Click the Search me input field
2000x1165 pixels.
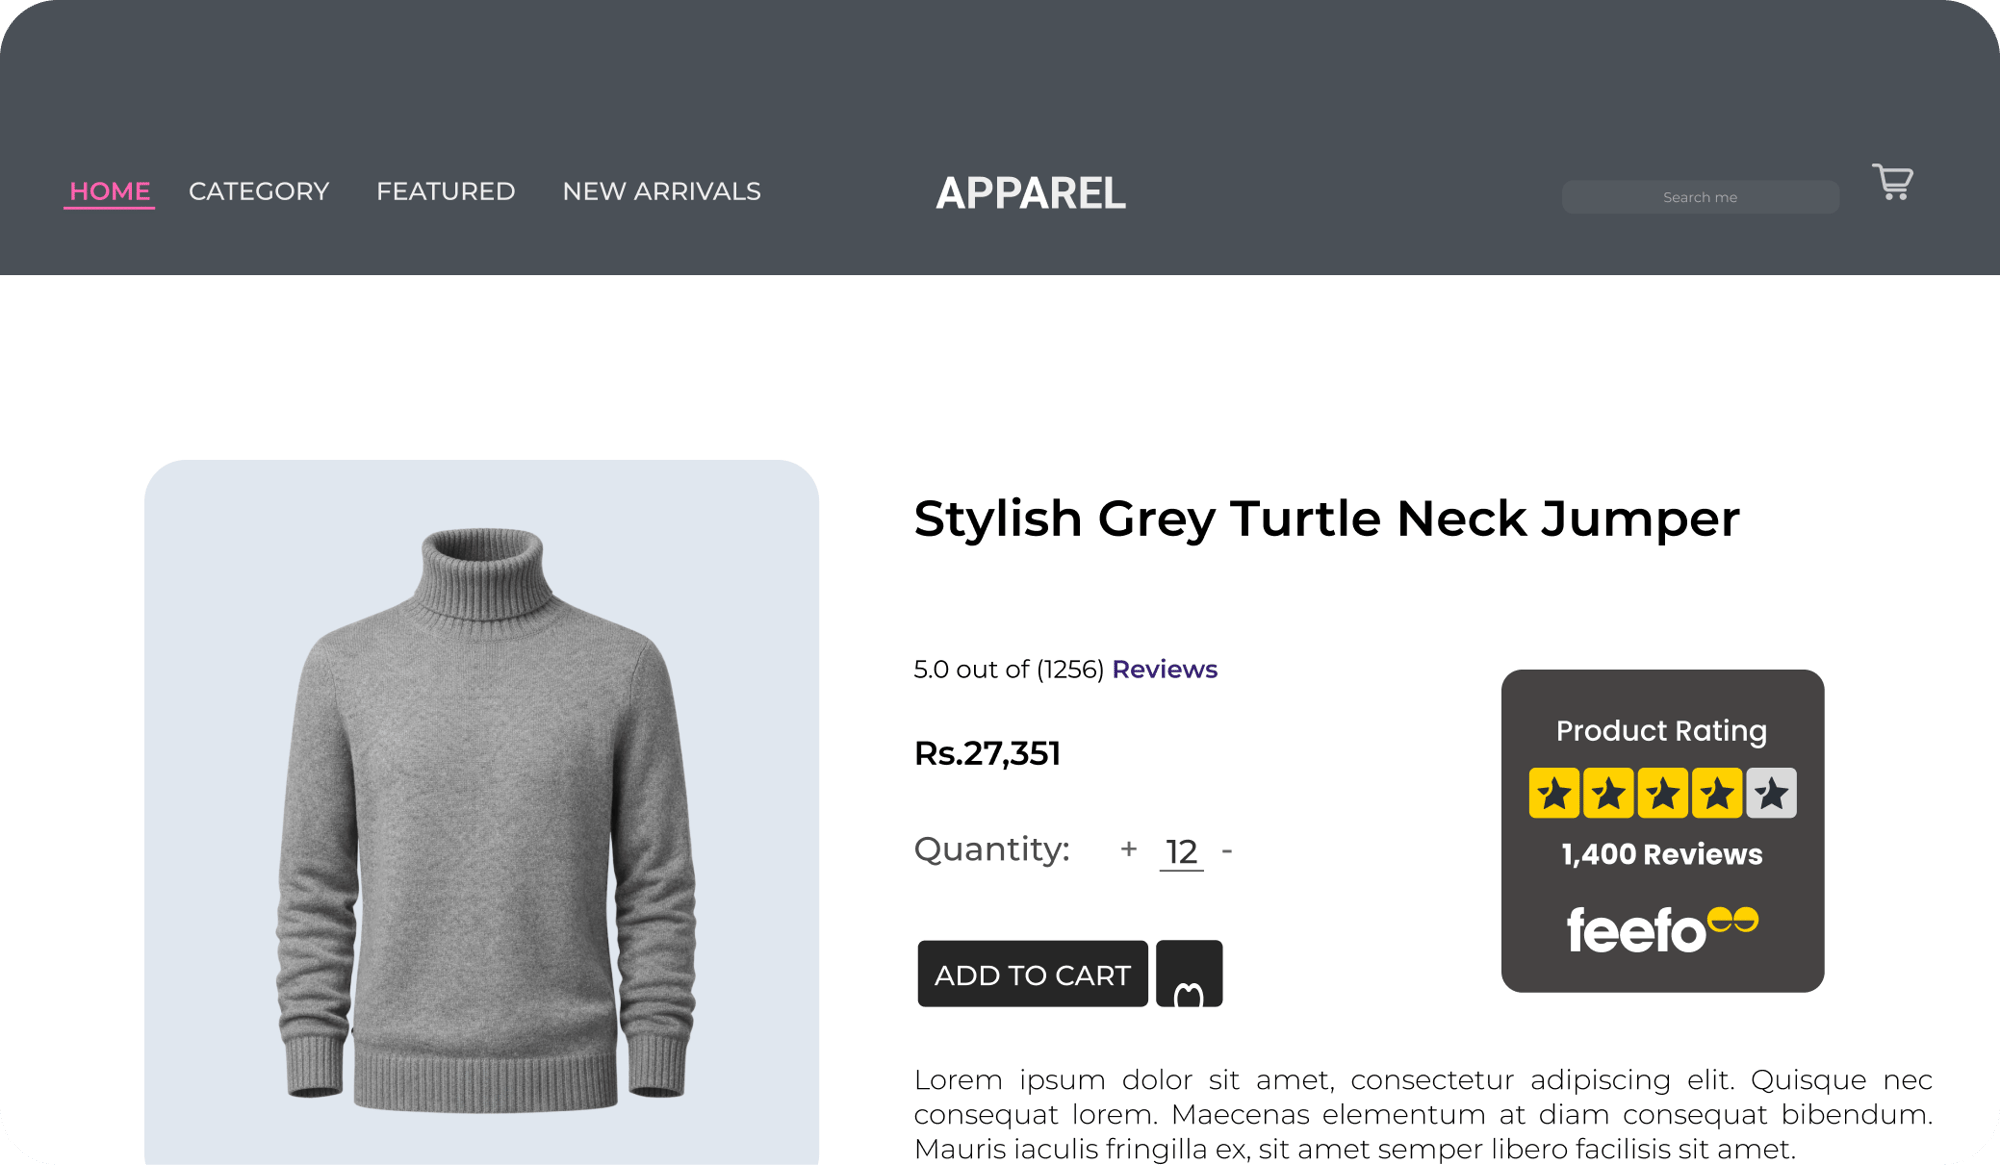tap(1699, 196)
